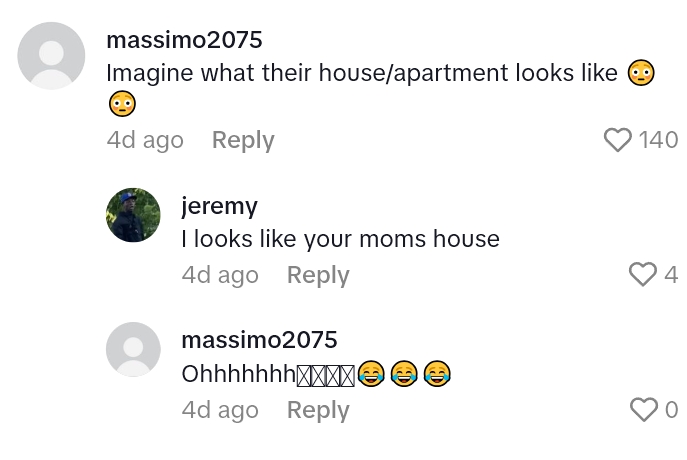Click the '4d ago' timestamp under jeremy's reply

pos(220,276)
